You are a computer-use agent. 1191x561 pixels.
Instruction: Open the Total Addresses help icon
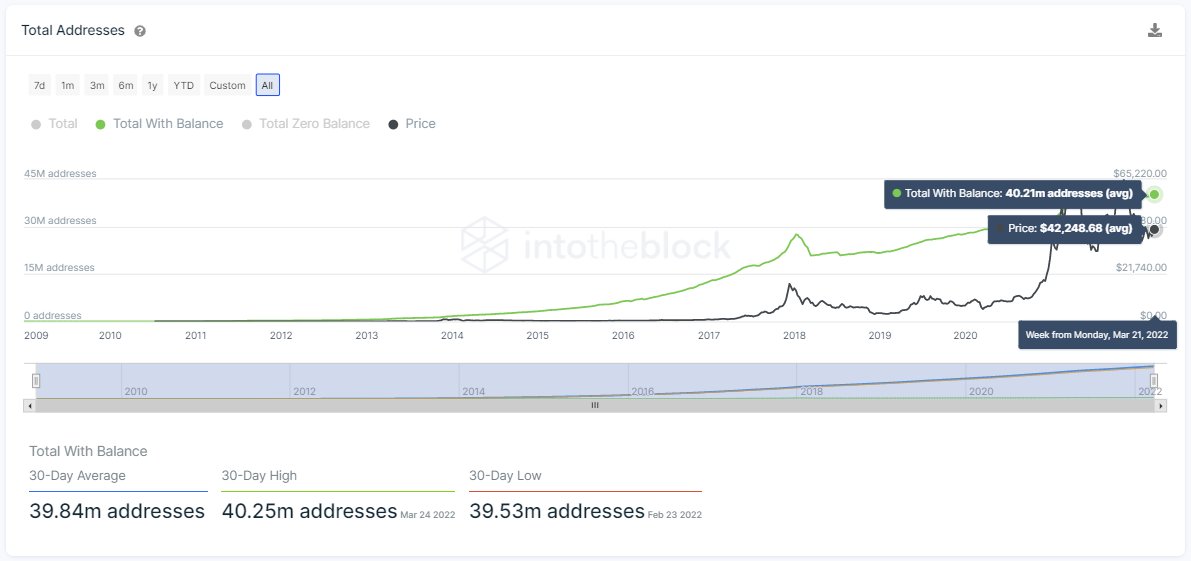(x=140, y=31)
